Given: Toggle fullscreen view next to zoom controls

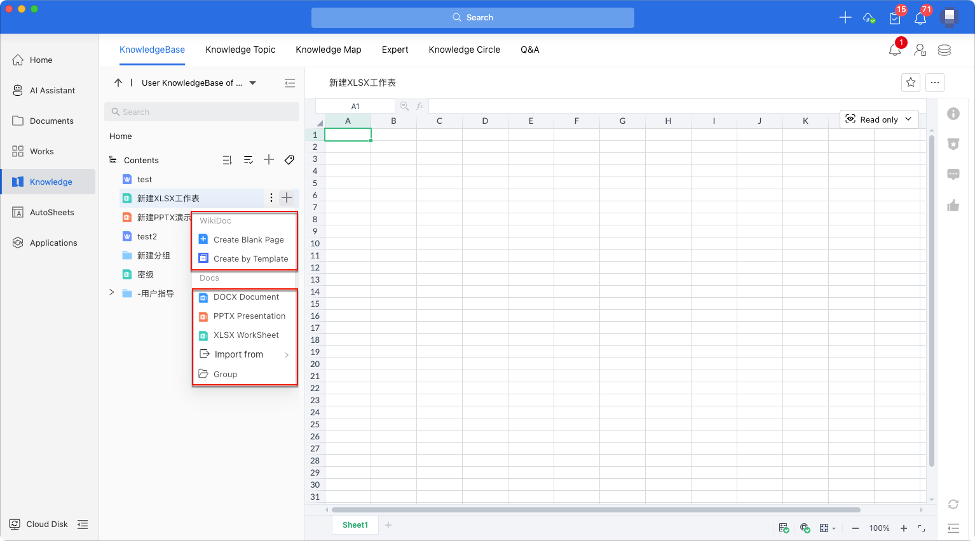Looking at the screenshot, I should [922, 528].
